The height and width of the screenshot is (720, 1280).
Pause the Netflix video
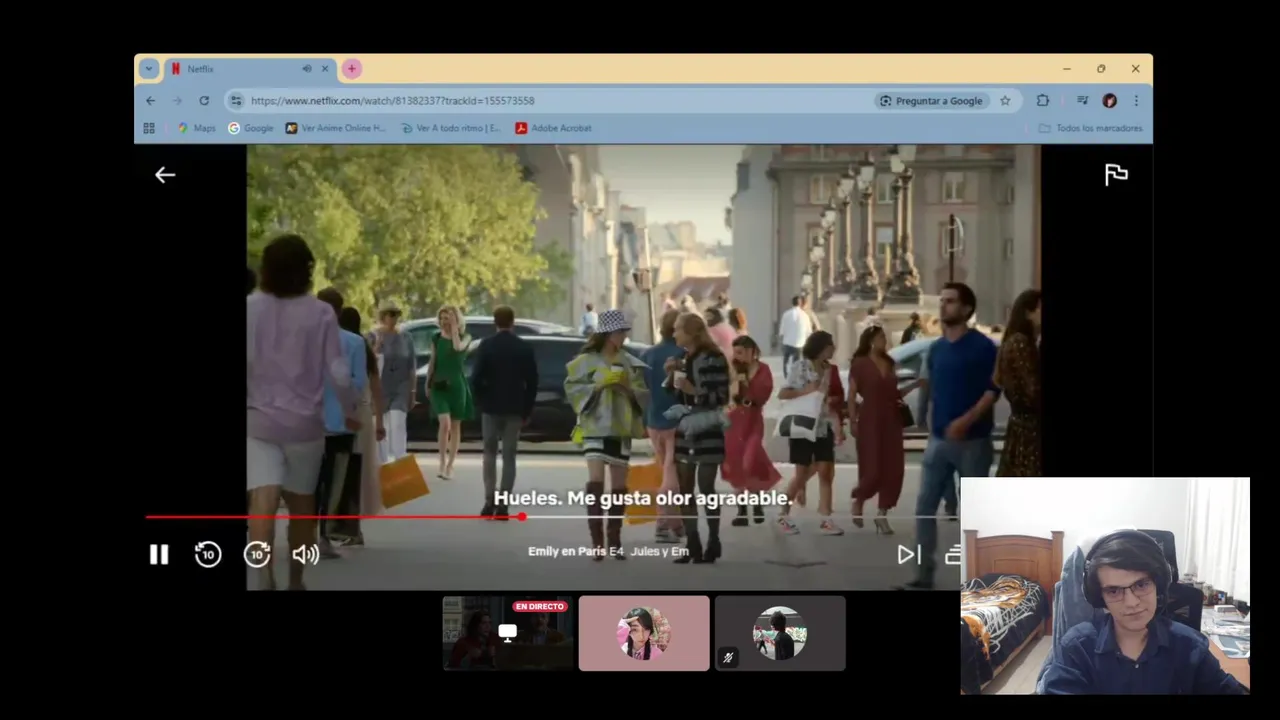tap(159, 554)
